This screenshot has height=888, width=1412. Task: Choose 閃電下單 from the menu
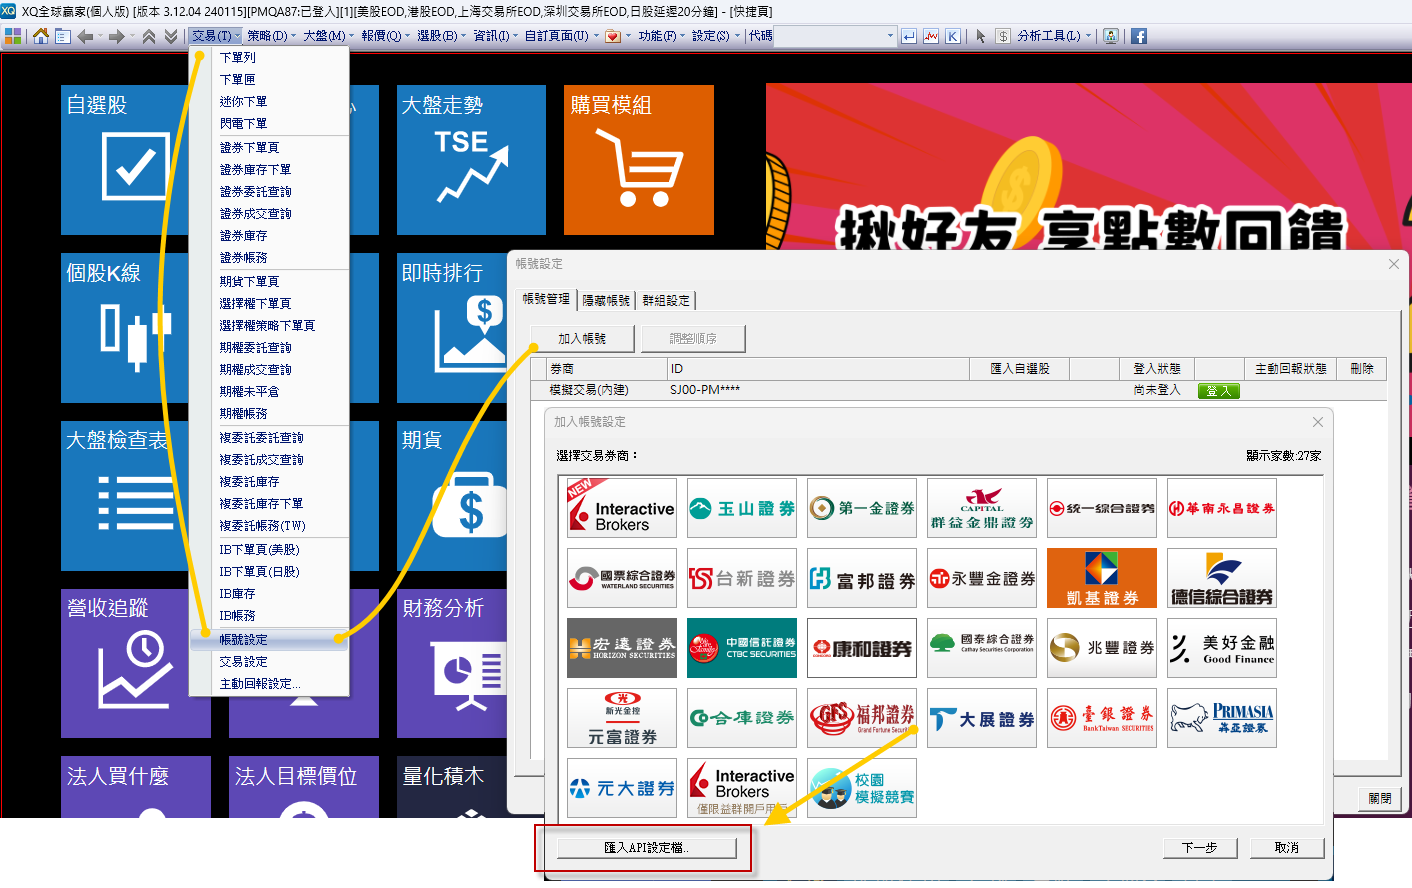tap(244, 124)
